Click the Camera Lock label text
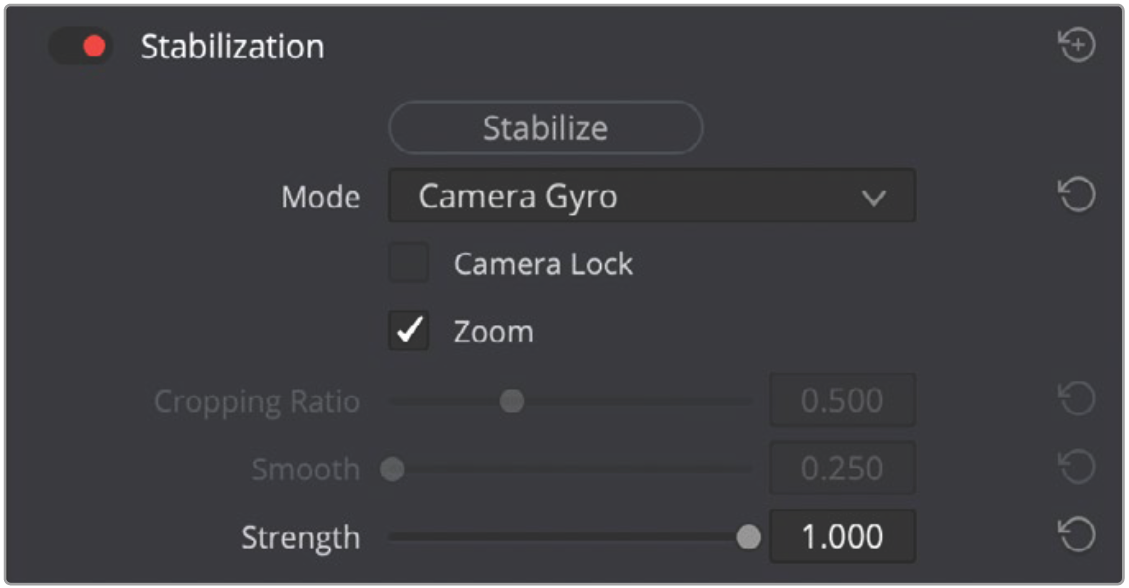 tap(543, 264)
